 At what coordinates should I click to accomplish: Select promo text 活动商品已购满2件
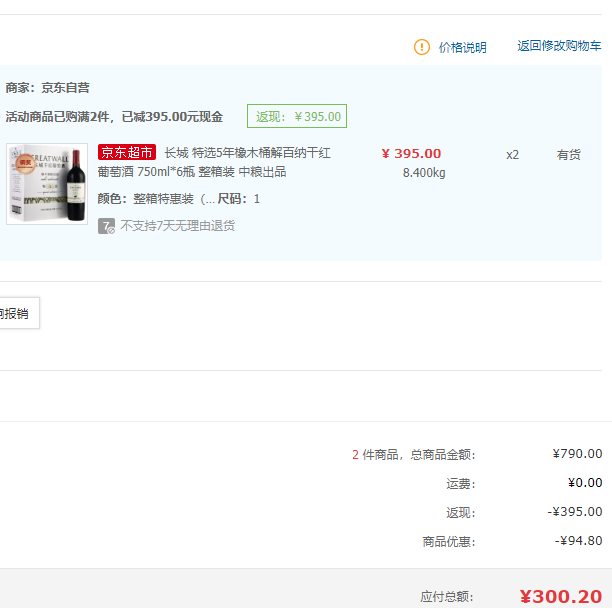(x=57, y=116)
